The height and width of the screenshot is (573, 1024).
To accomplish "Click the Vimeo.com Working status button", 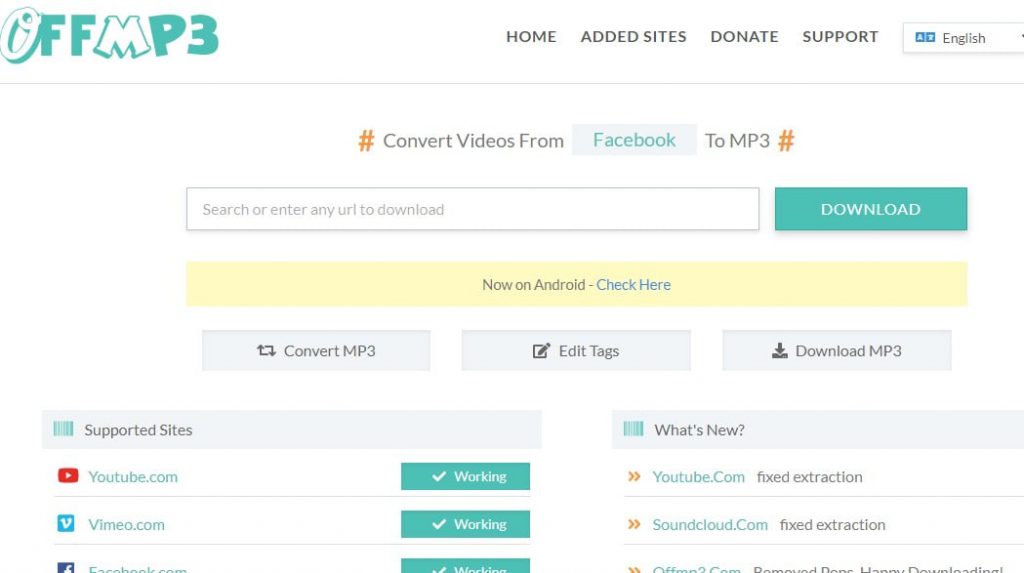I will click(466, 524).
